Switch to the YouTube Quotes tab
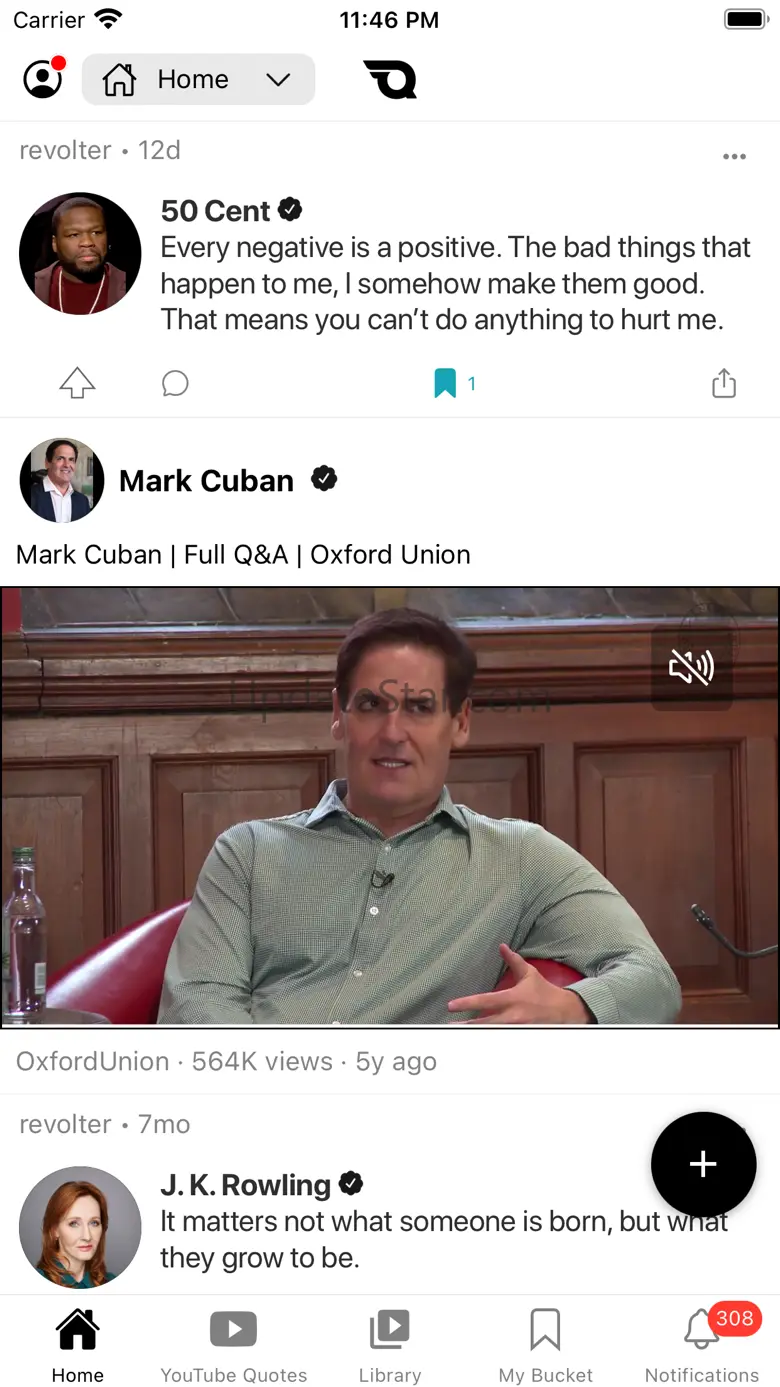Viewport: 780px width, 1387px height. 234,1345
